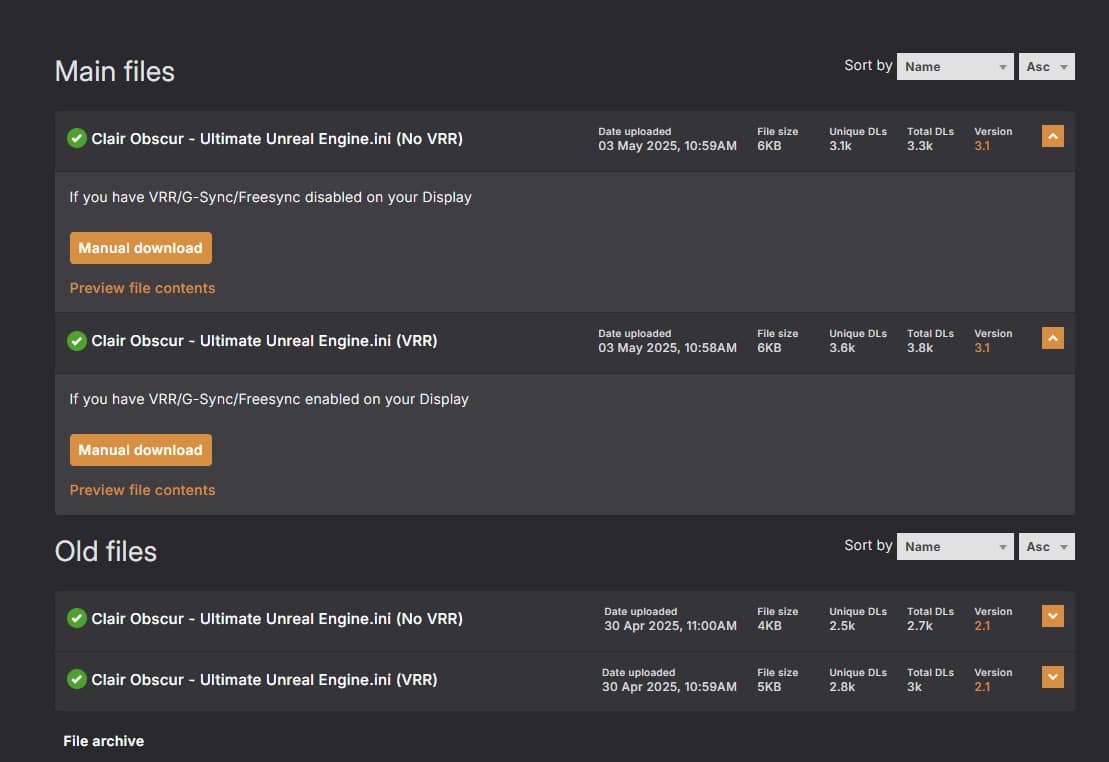Click description 'VRR/G-Sync/Freesync disabled on your Display'
The image size is (1109, 762).
310,197
